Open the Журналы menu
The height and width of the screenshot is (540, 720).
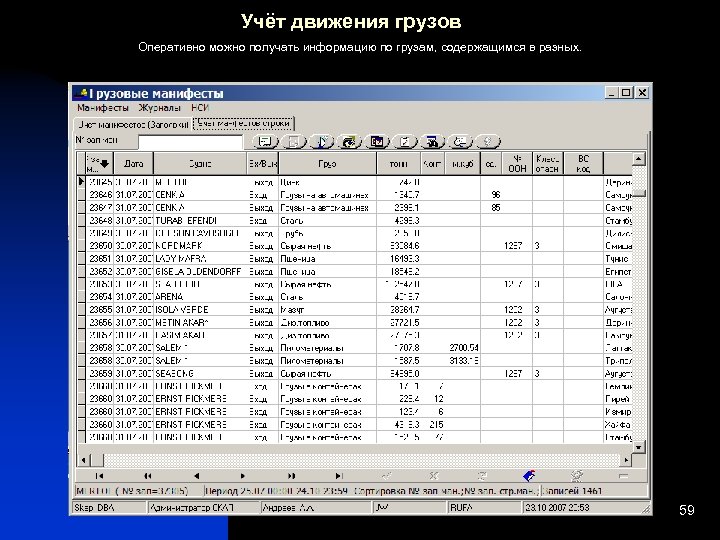[159, 108]
